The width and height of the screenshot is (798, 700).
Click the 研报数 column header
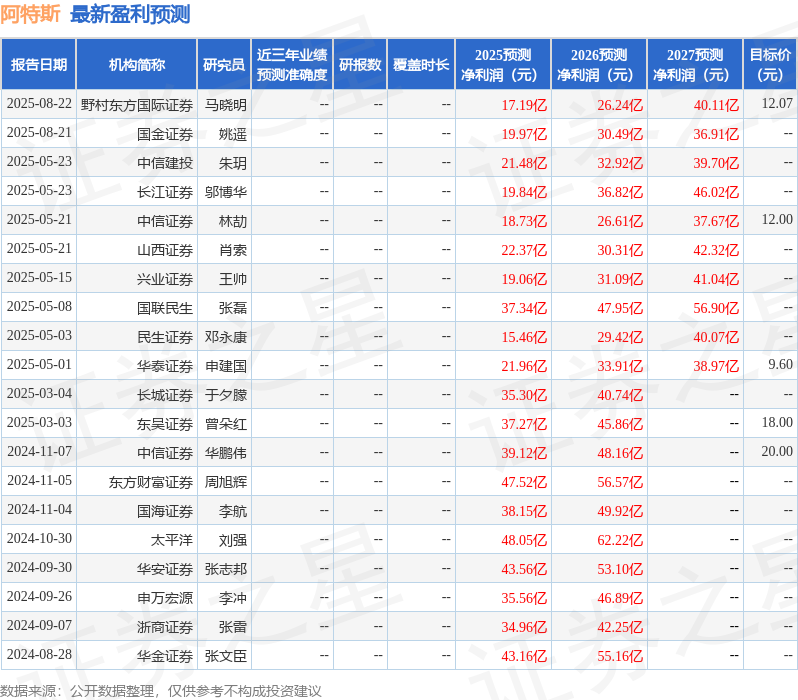[x=360, y=65]
